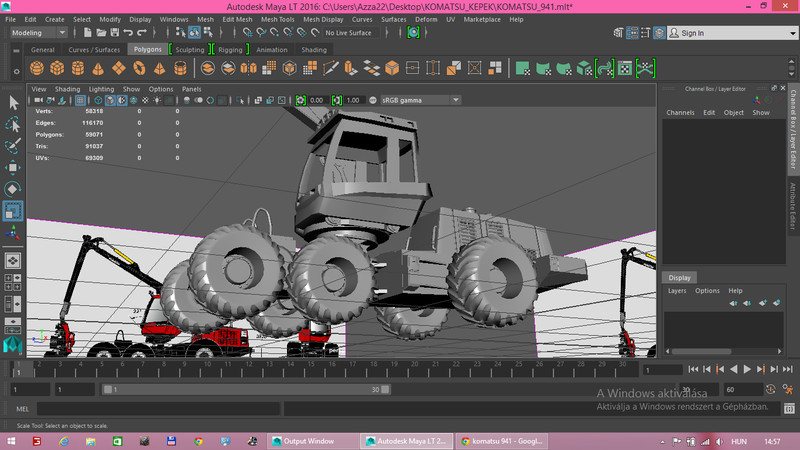This screenshot has width=800, height=450.
Task: Click frame 15 on the timeline
Action: pos(311,368)
